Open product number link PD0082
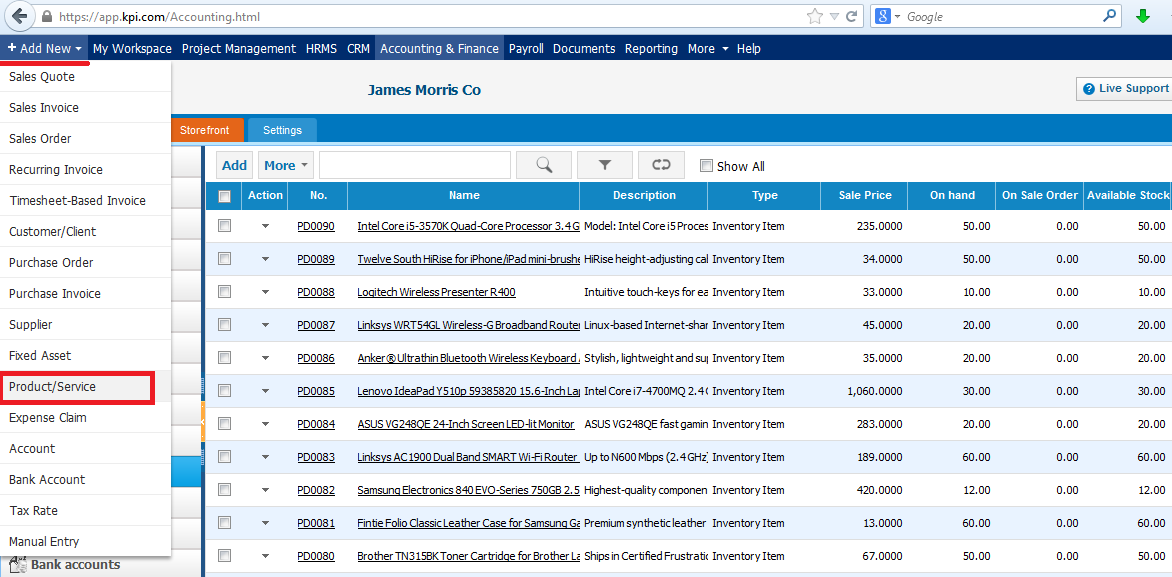 coord(315,490)
